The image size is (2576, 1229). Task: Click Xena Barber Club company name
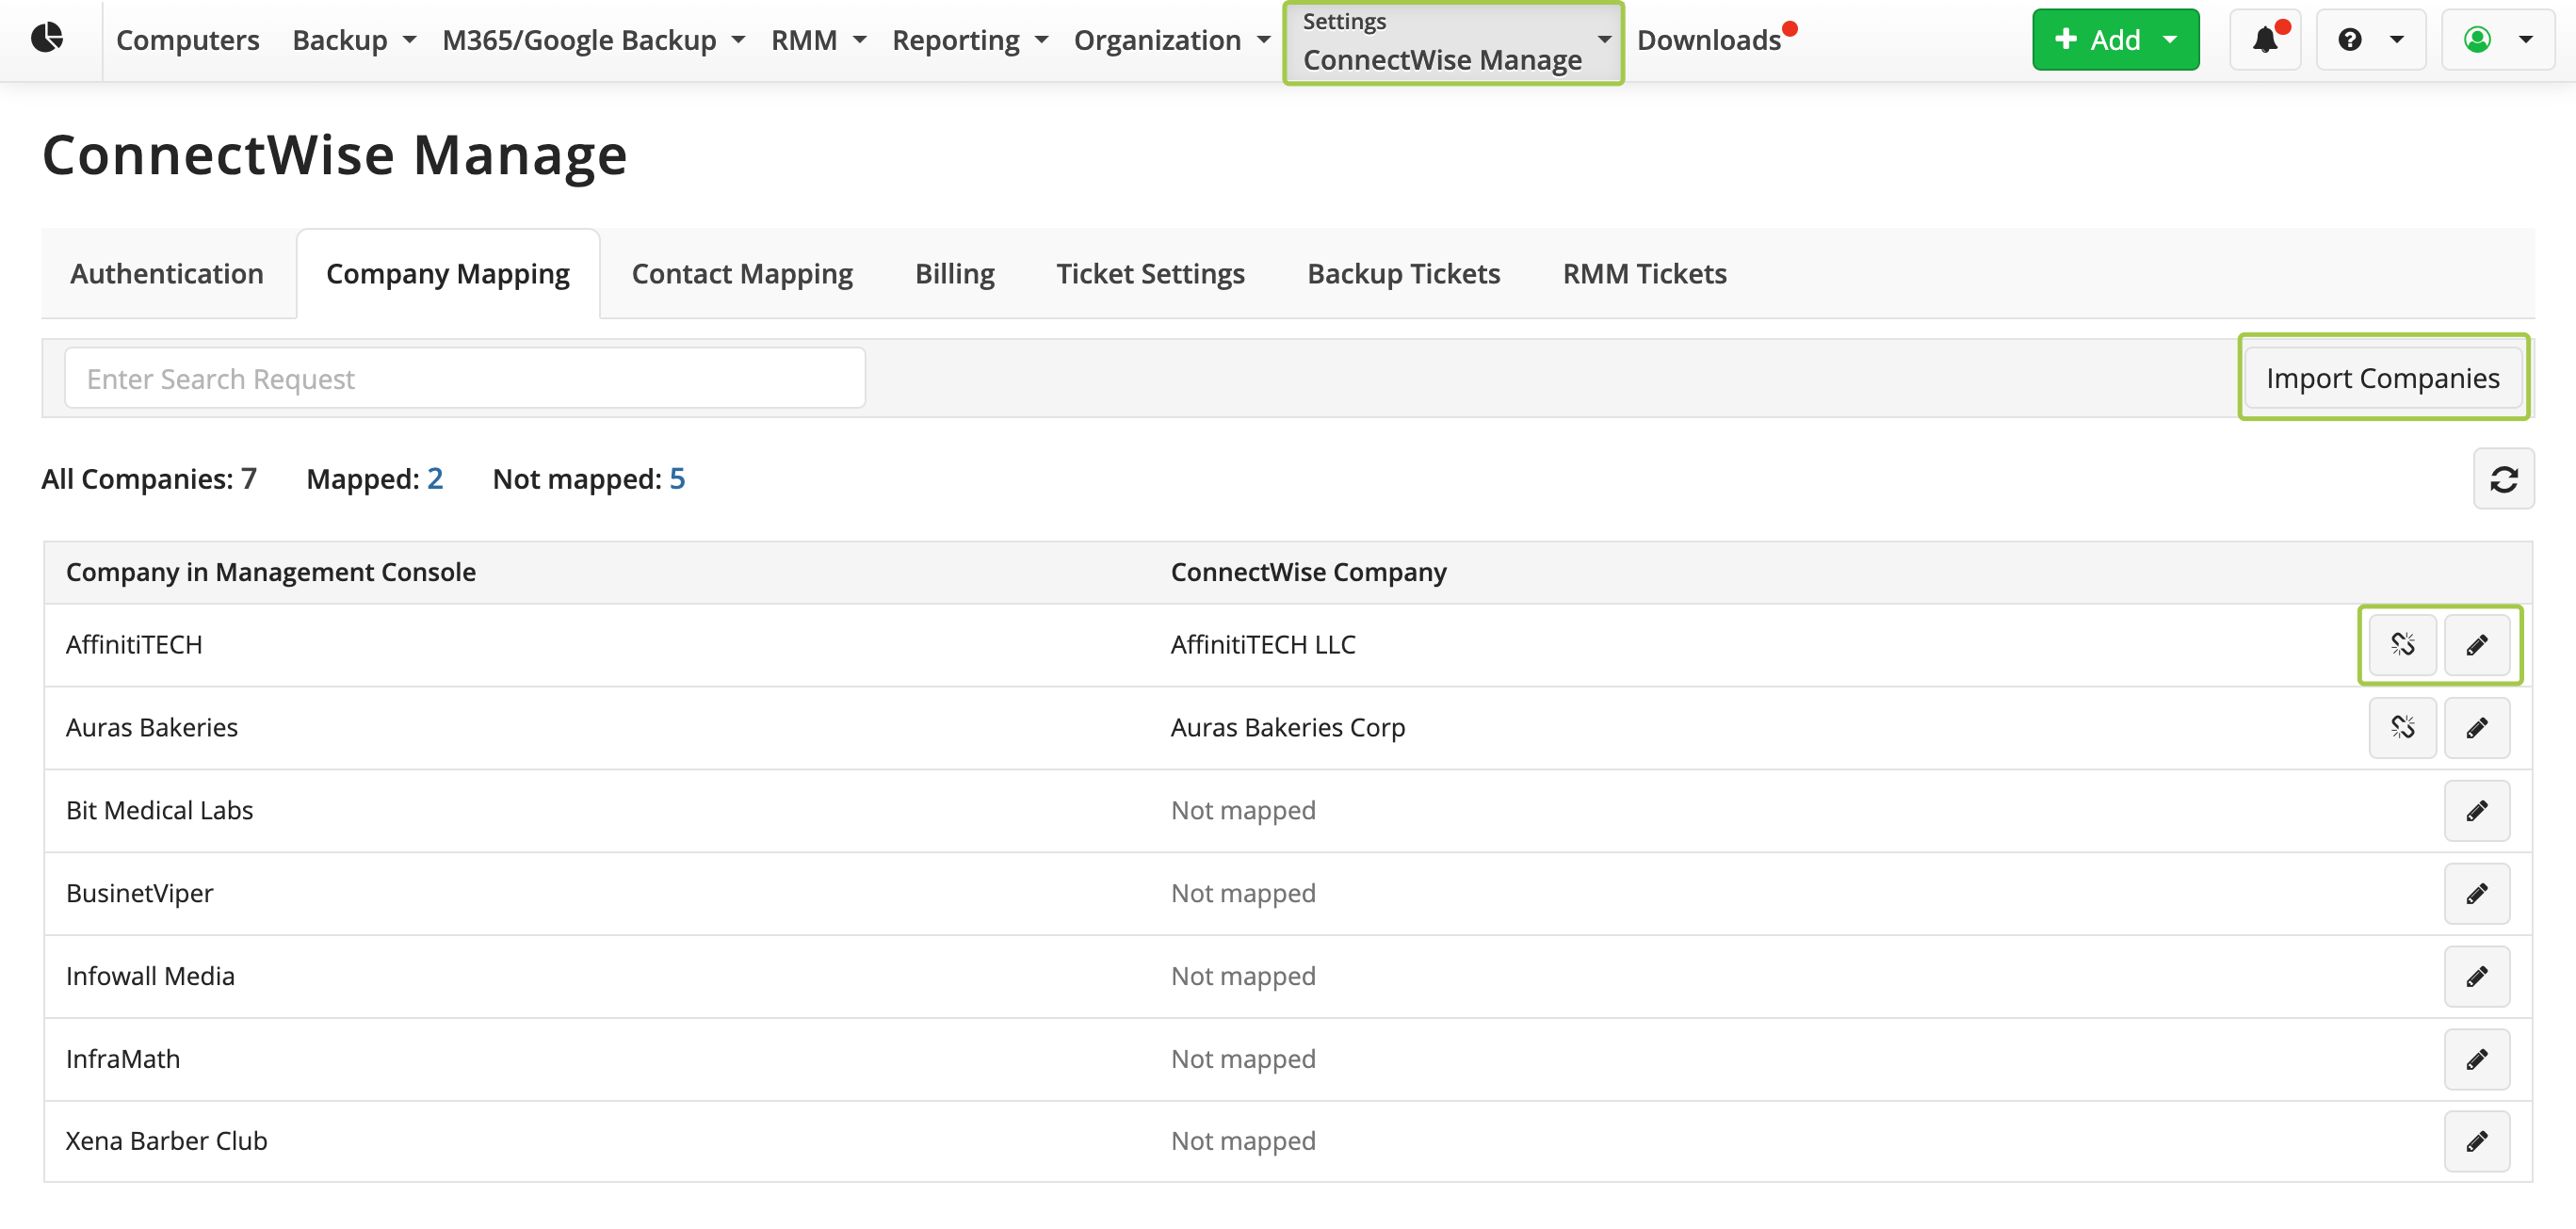tap(167, 1141)
